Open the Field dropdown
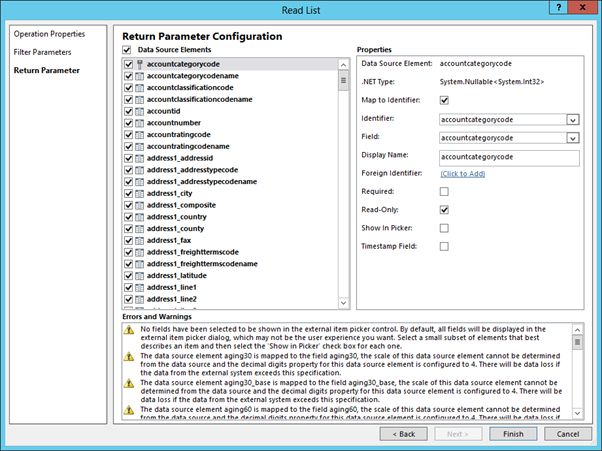 [x=572, y=138]
